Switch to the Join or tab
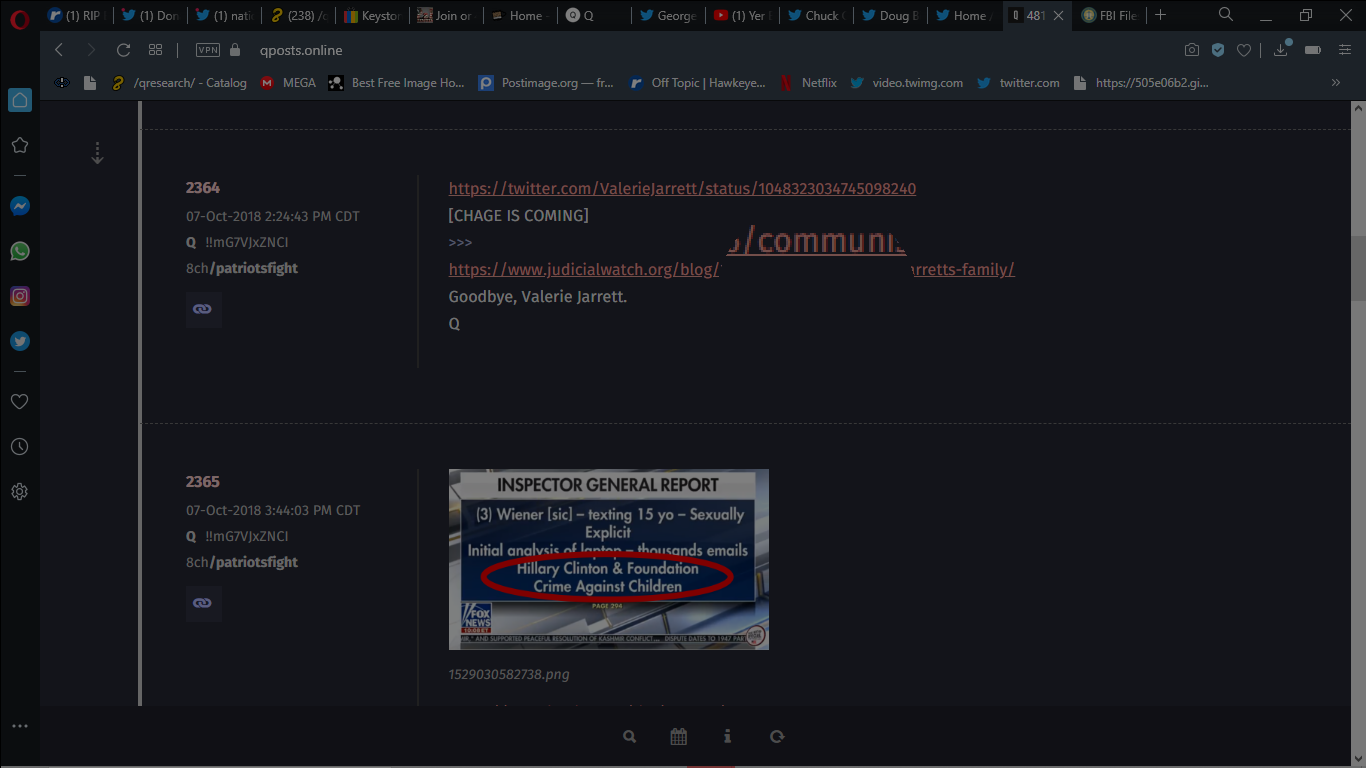This screenshot has width=1366, height=768. (x=446, y=15)
